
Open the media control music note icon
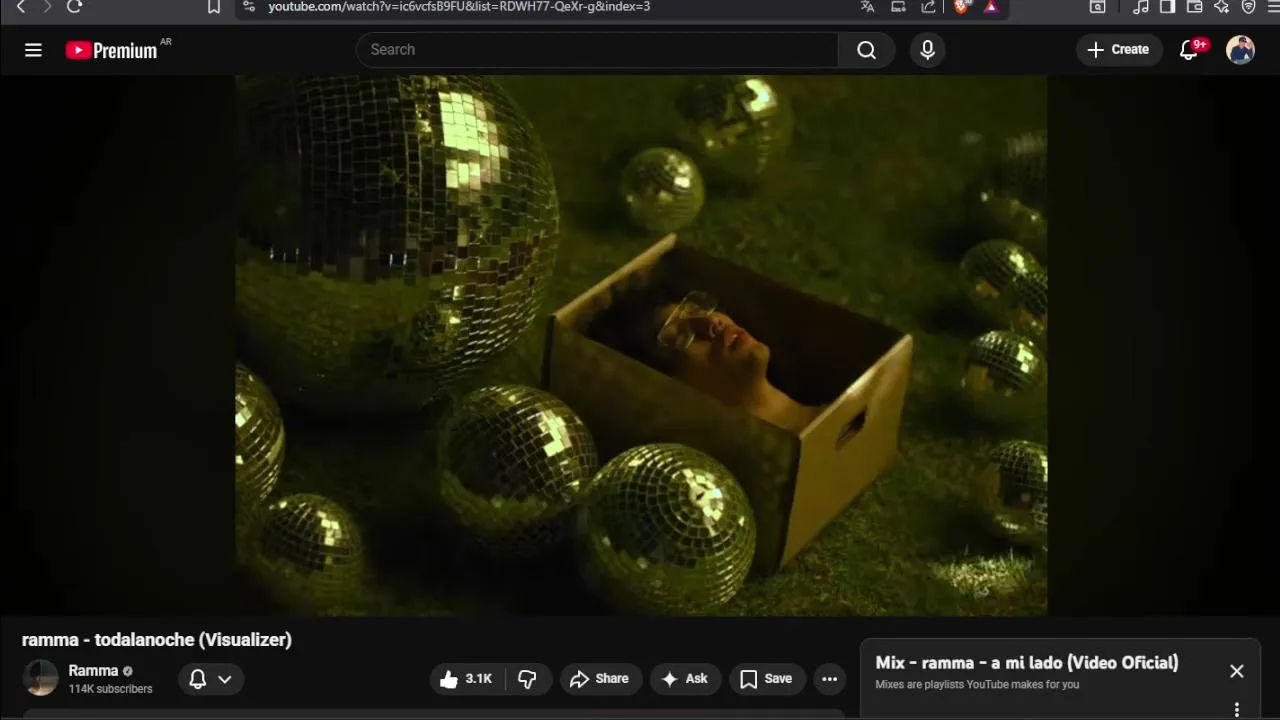tap(1140, 7)
